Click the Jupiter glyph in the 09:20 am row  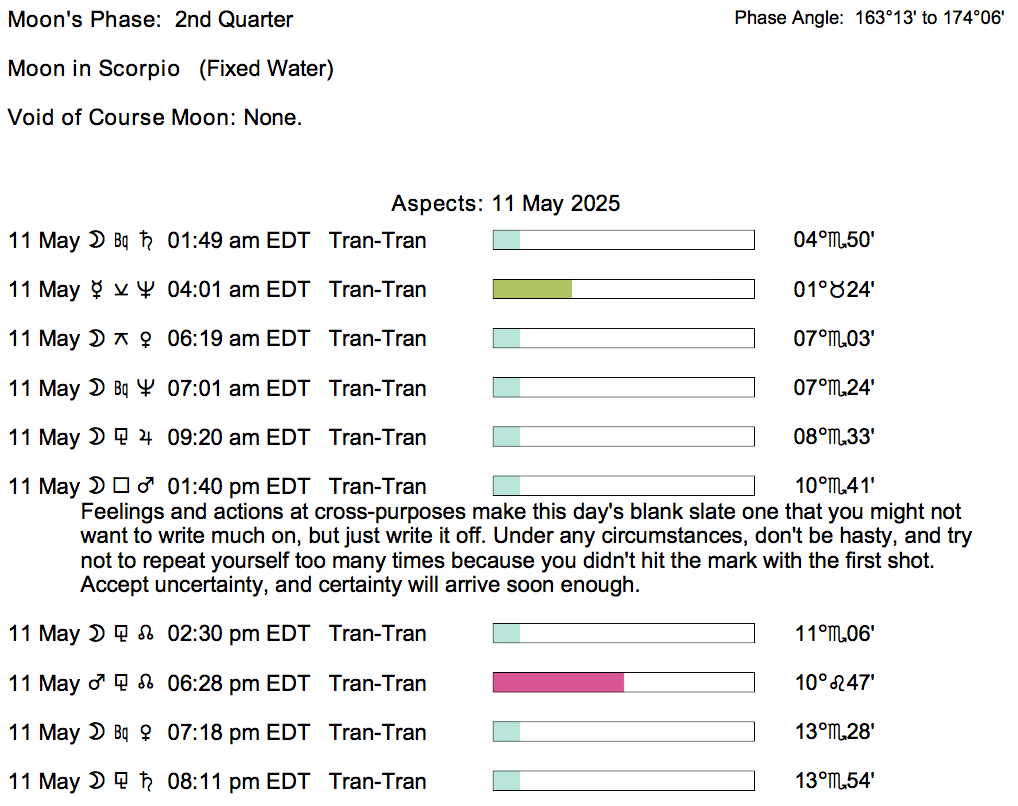(x=146, y=438)
